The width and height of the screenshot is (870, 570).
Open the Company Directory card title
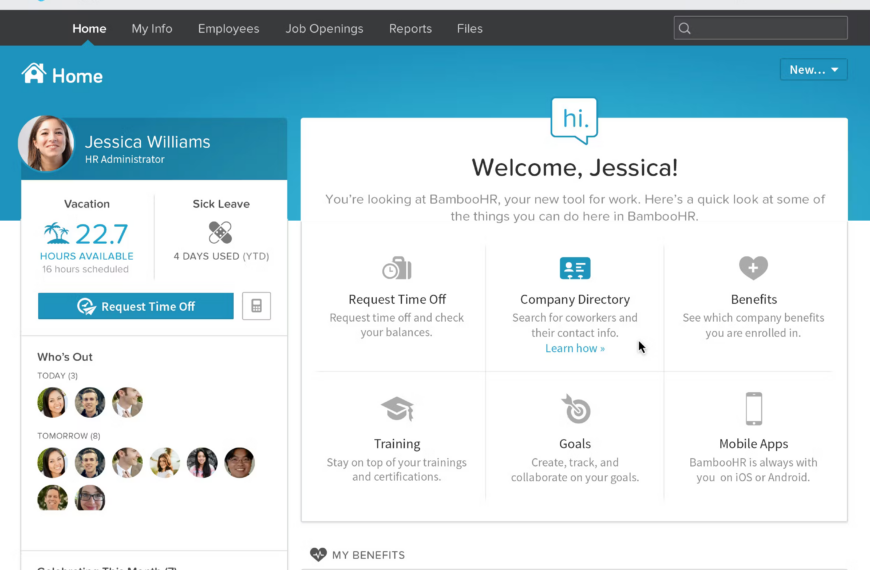(x=575, y=299)
